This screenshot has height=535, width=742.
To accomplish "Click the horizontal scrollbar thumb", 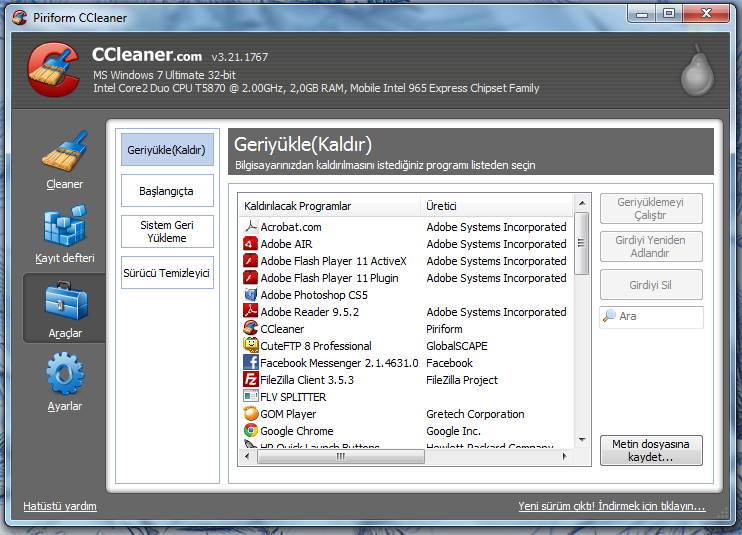I will click(341, 456).
